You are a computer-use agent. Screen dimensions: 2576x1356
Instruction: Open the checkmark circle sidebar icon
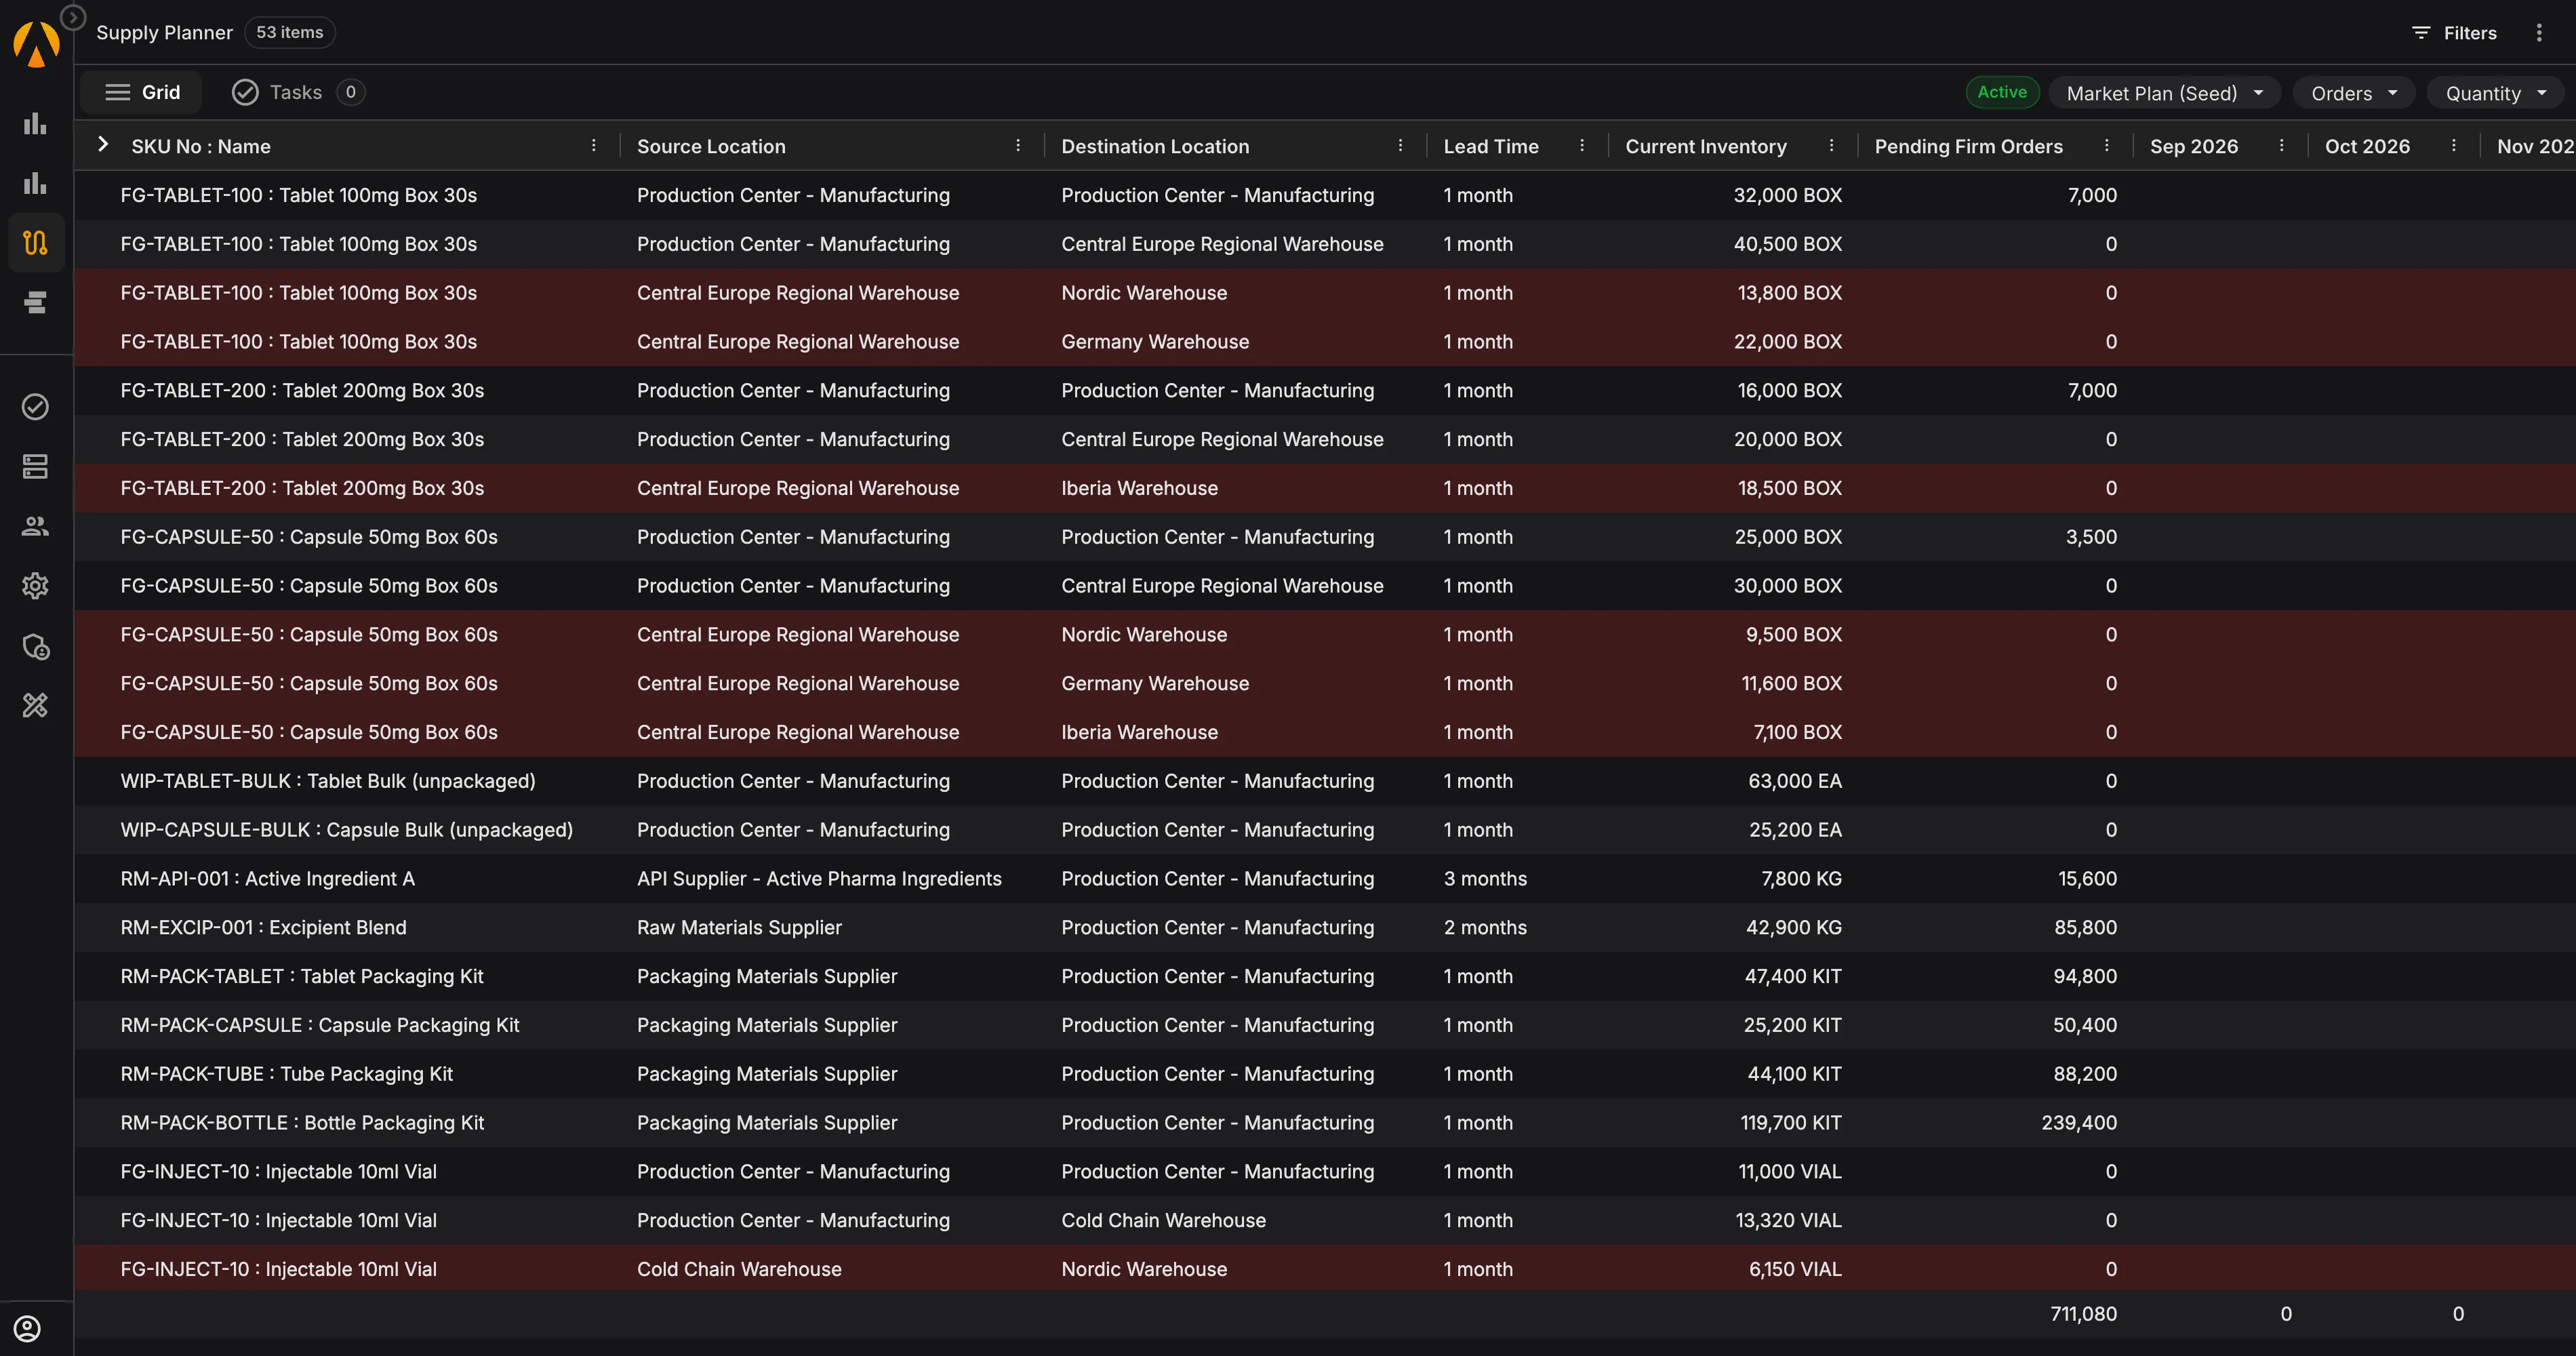[35, 407]
